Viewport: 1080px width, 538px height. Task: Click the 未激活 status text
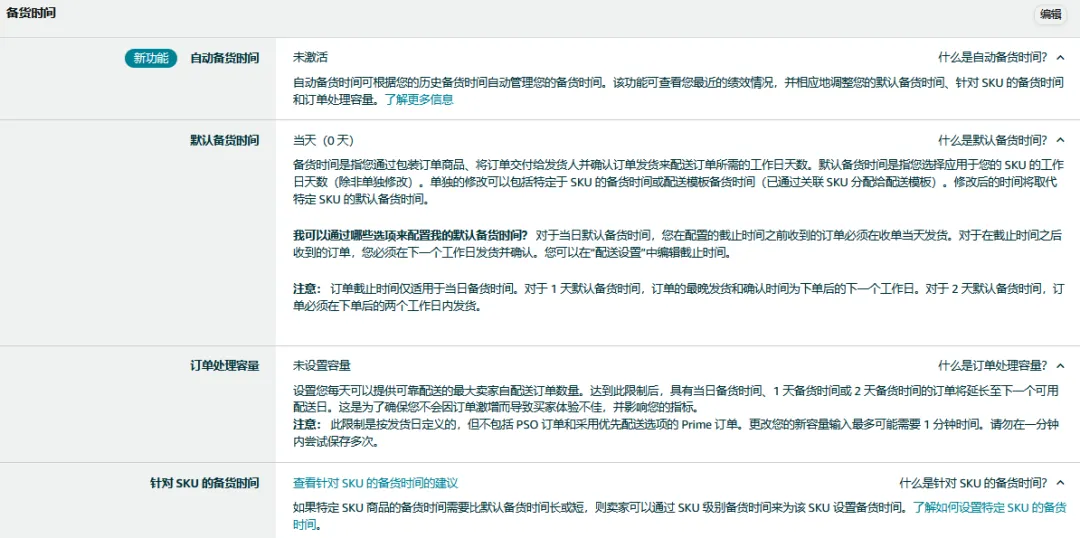pos(310,58)
